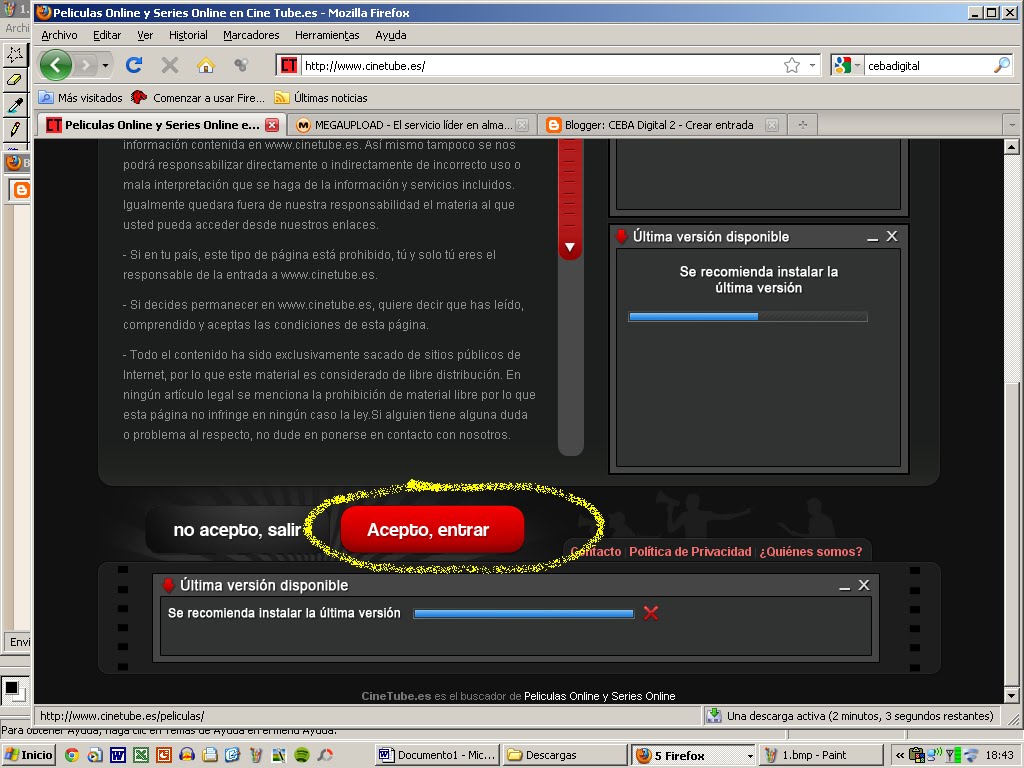Image resolution: width=1024 pixels, height=768 pixels.
Task: Open the Herramientas menu
Action: (x=327, y=35)
